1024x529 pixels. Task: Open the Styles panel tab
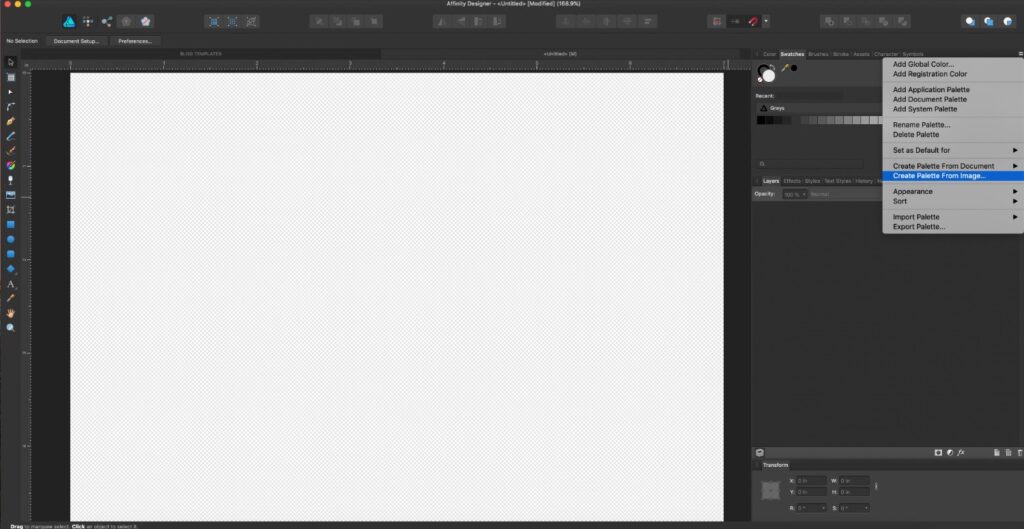[x=812, y=181]
